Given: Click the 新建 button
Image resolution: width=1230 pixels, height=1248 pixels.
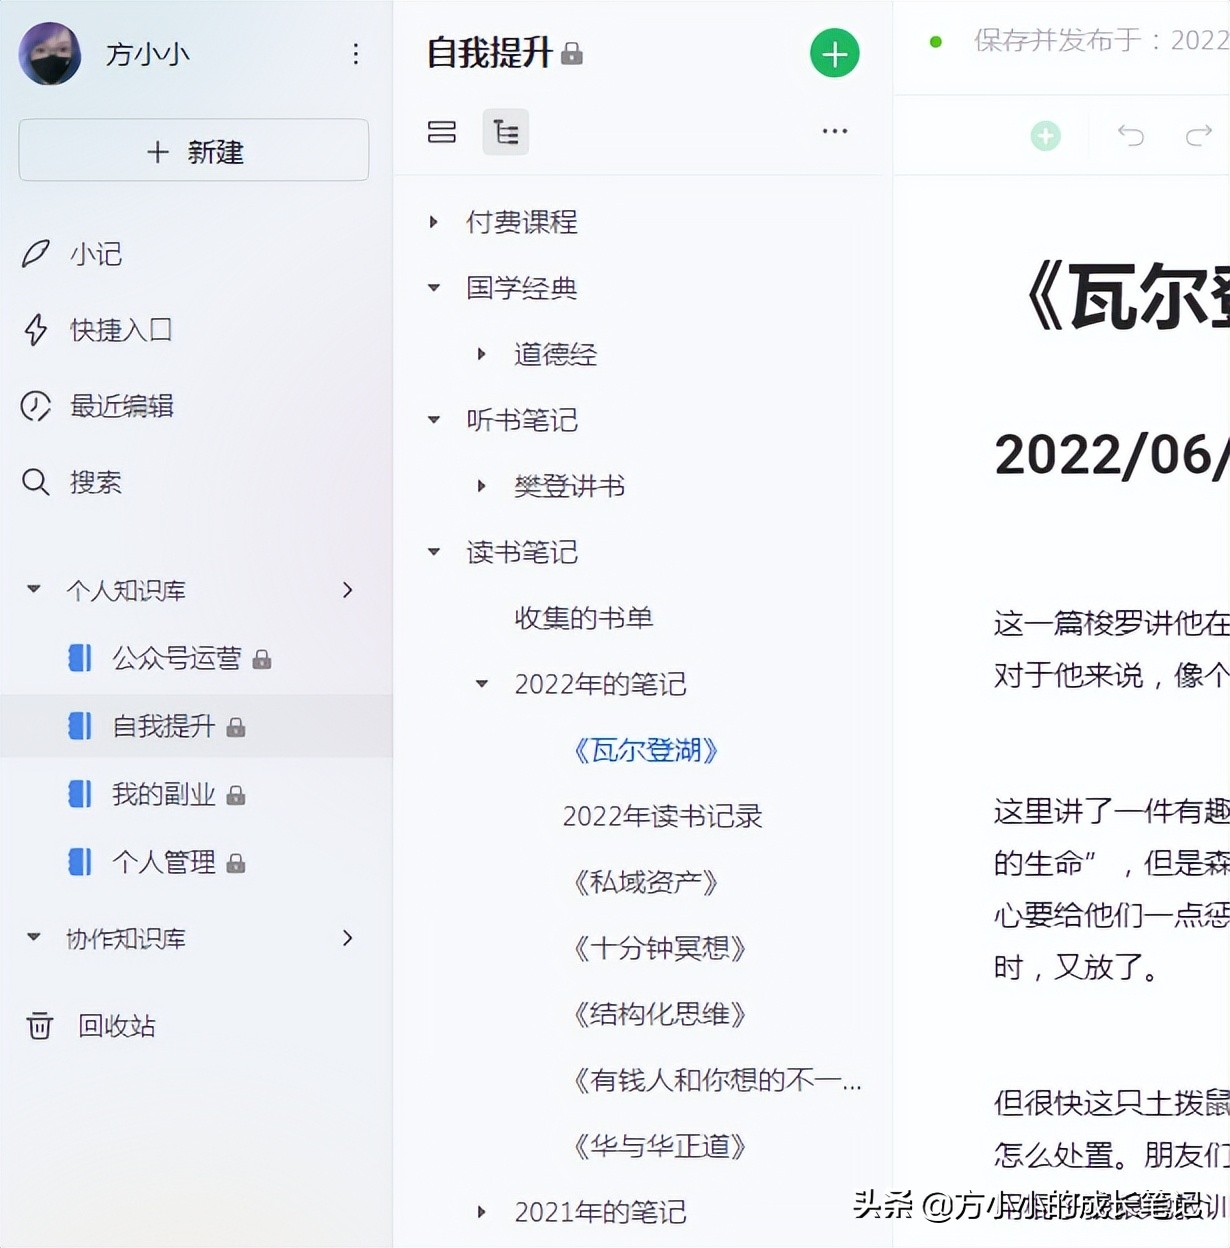Looking at the screenshot, I should 194,151.
